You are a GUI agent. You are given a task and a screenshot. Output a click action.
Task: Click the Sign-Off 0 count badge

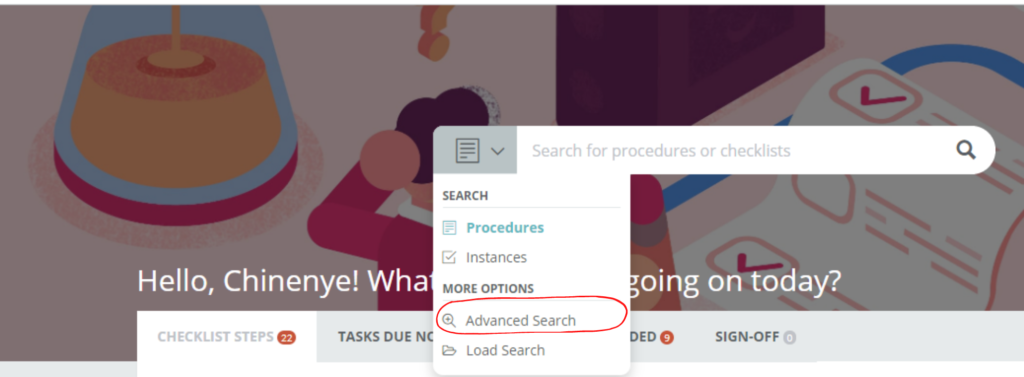(x=790, y=337)
